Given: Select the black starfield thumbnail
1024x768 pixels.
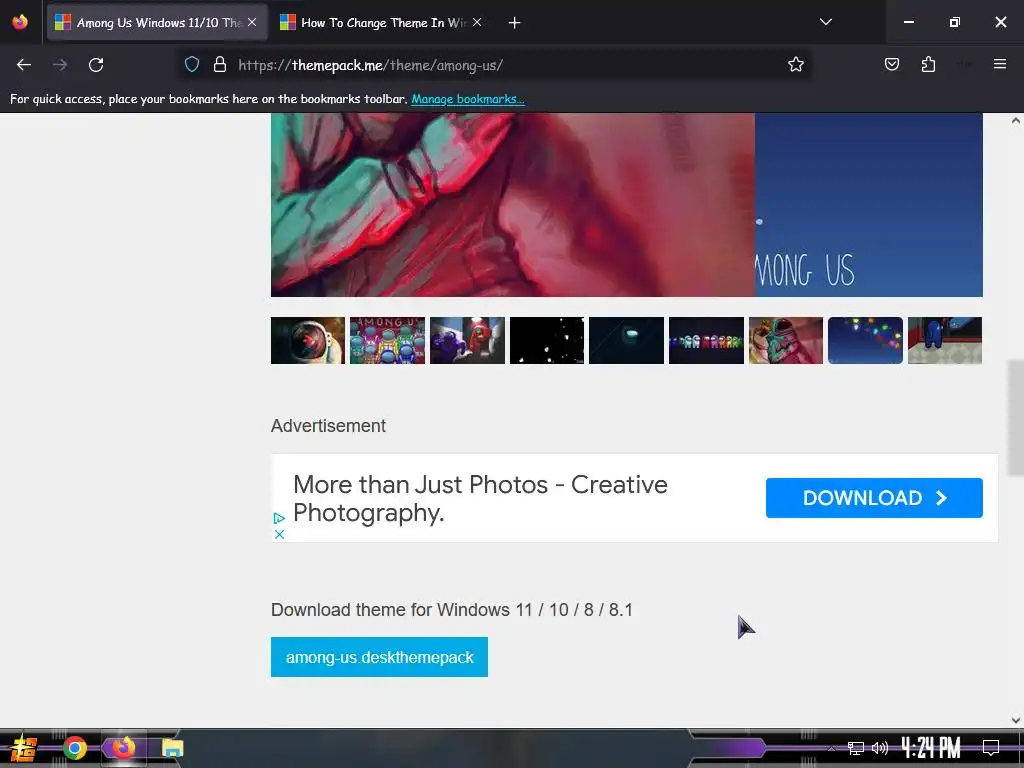Looking at the screenshot, I should (x=547, y=340).
